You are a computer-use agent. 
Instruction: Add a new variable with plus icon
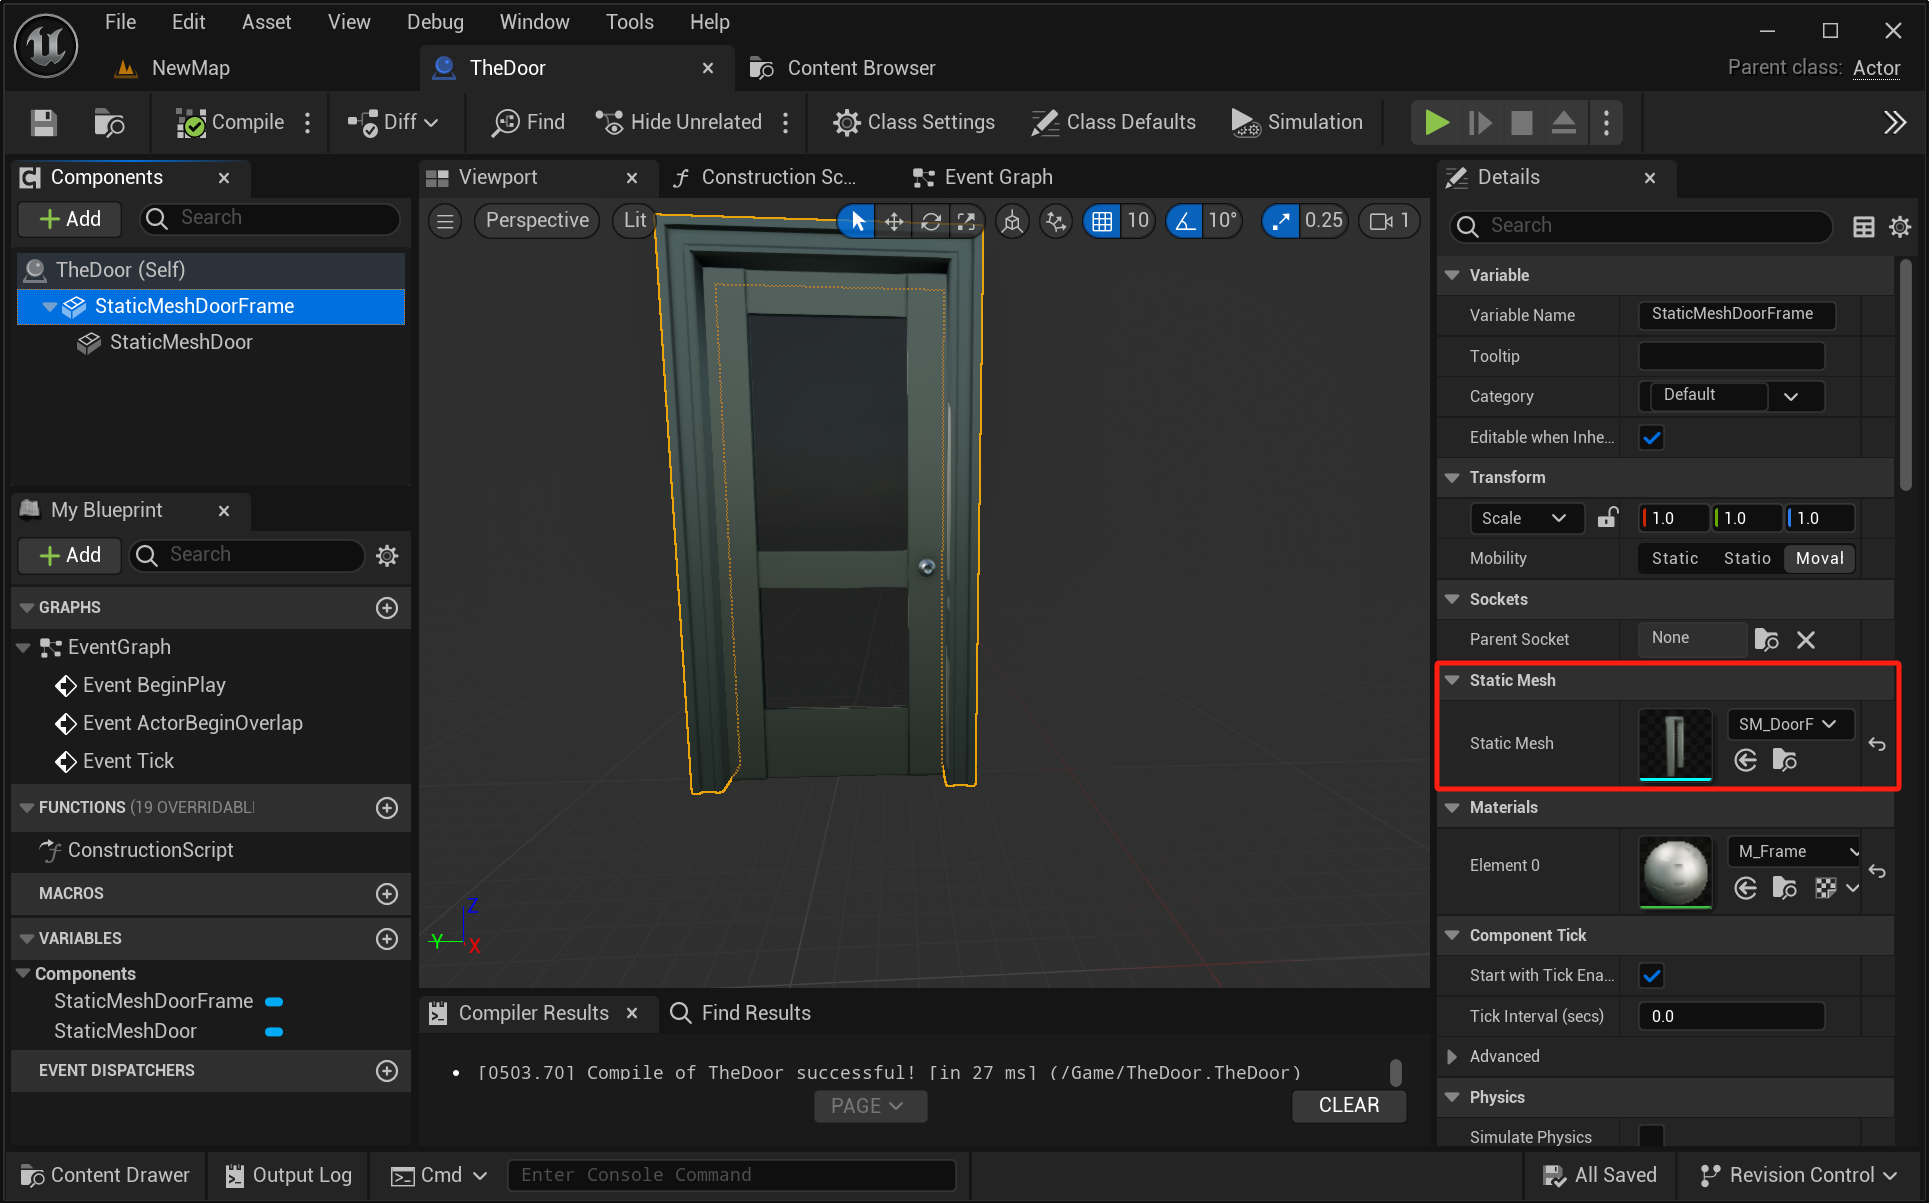[387, 939]
